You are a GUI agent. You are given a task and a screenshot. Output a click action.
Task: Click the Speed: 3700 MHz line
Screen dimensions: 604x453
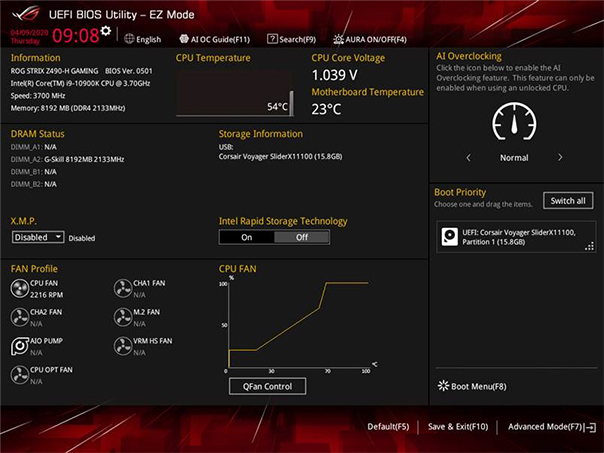point(38,96)
